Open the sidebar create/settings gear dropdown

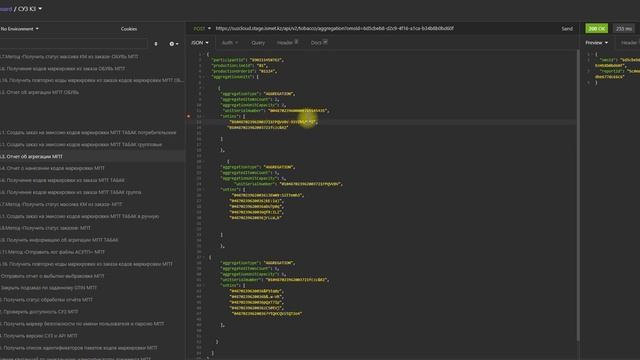pos(174,44)
